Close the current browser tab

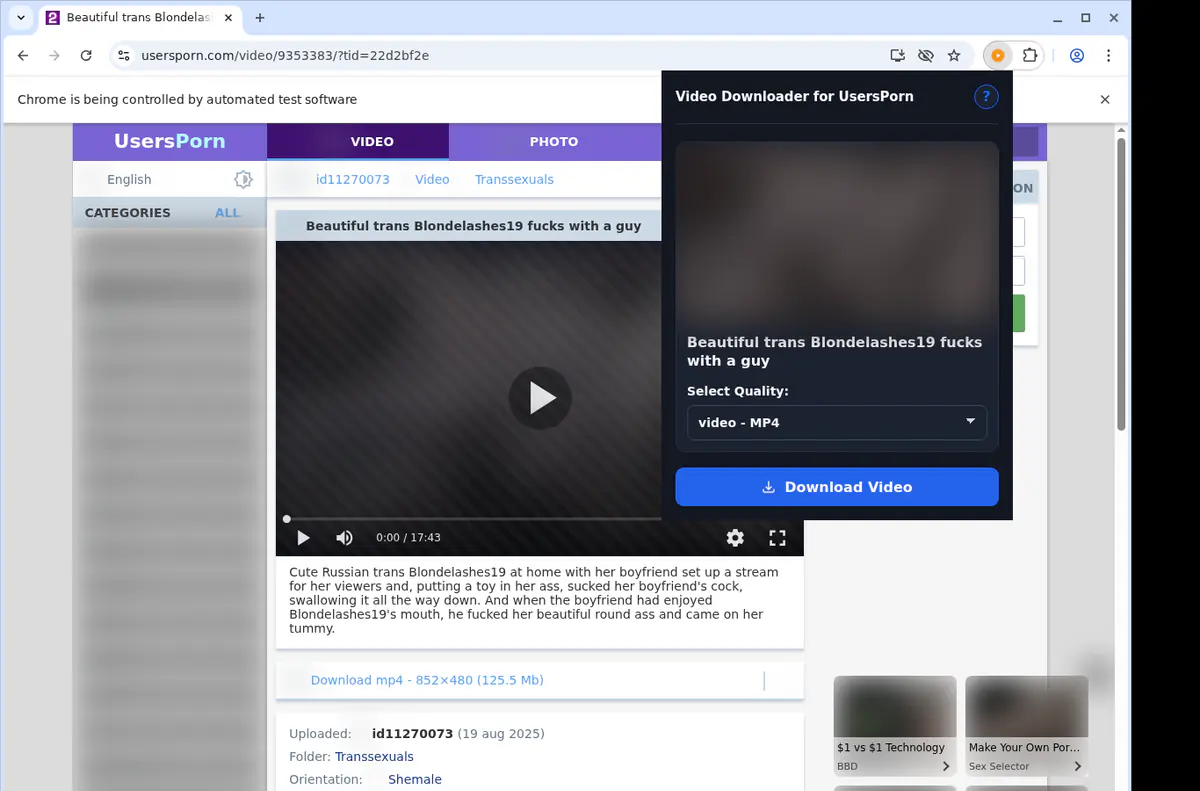[227, 18]
